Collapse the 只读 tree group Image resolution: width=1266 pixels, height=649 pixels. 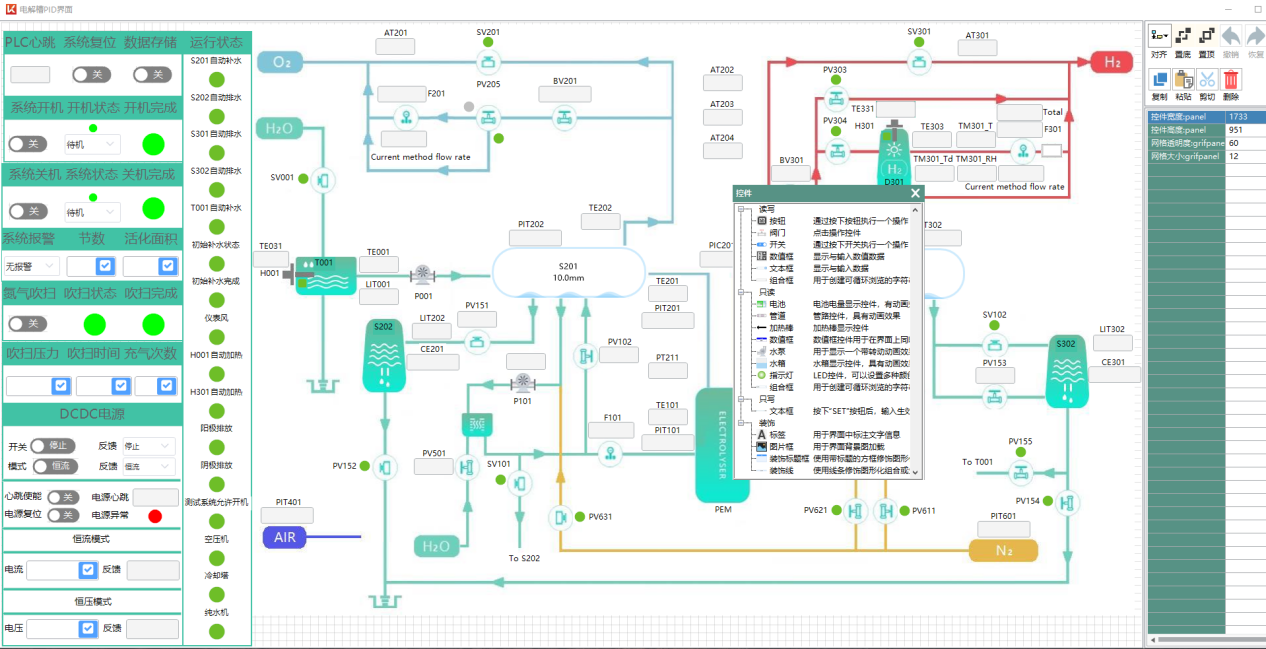tap(742, 292)
